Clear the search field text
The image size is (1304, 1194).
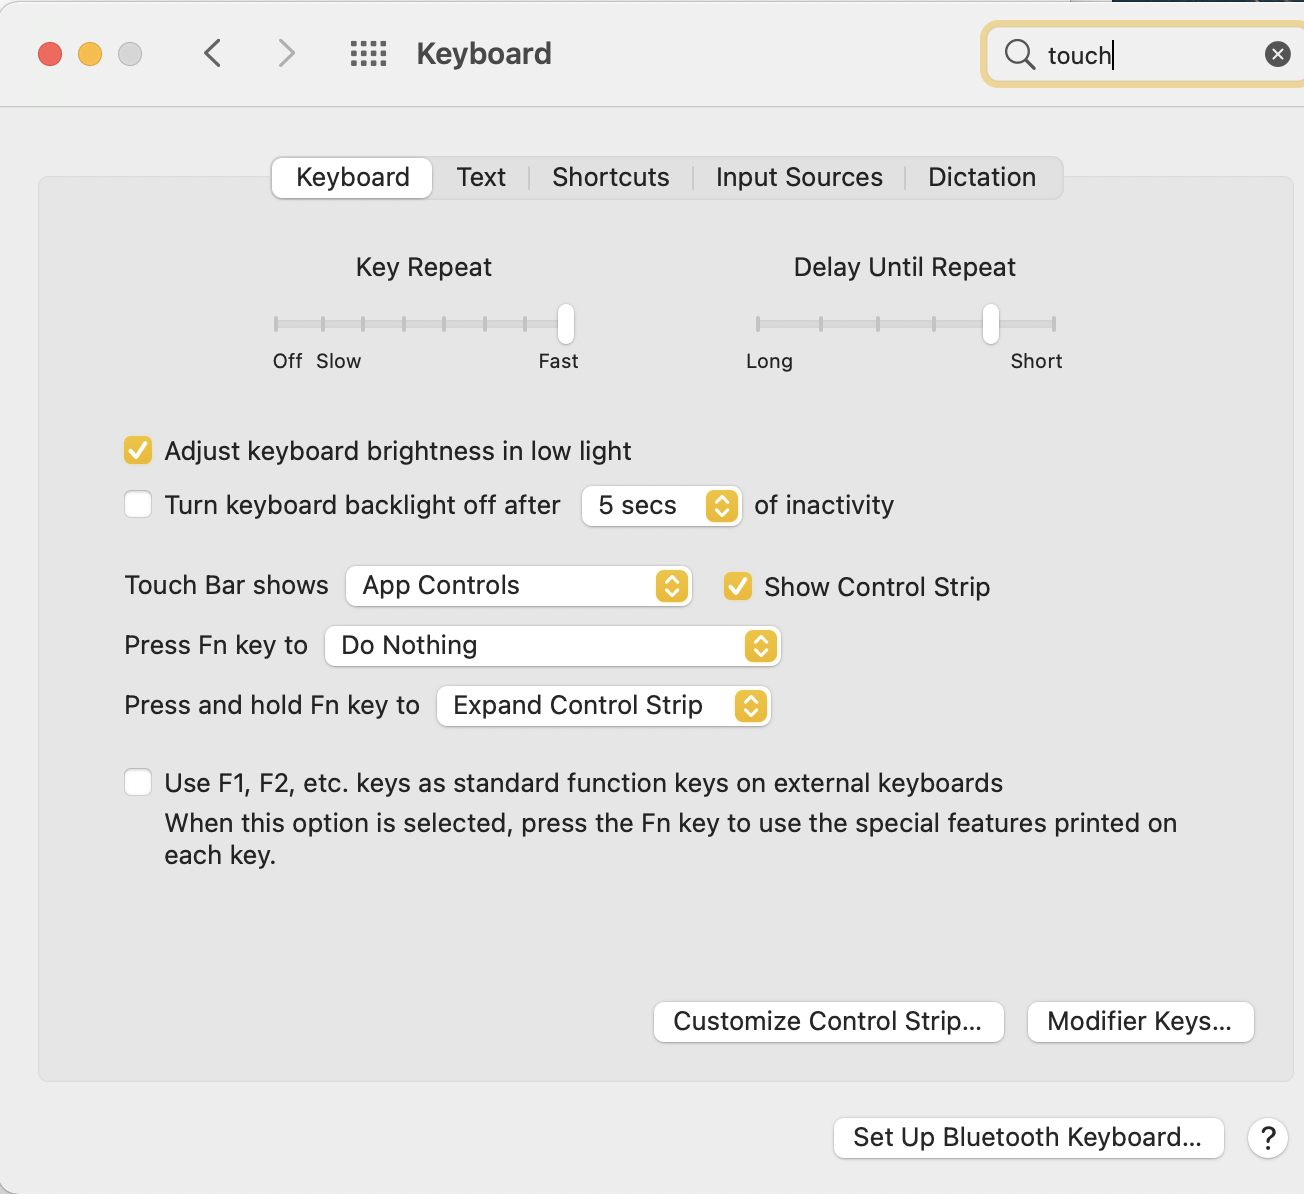(1277, 54)
